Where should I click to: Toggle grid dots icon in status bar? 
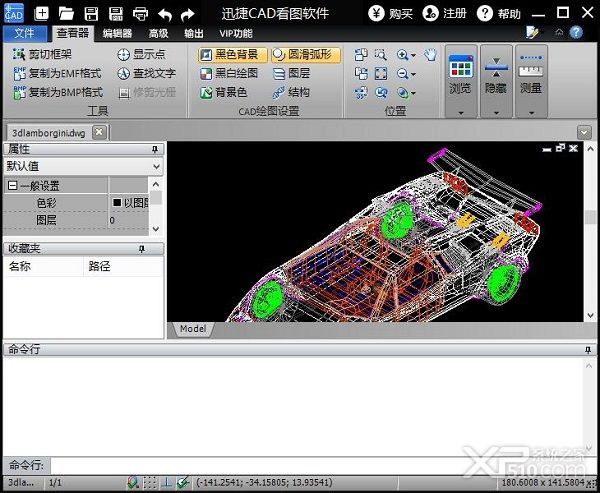pyautogui.click(x=150, y=482)
